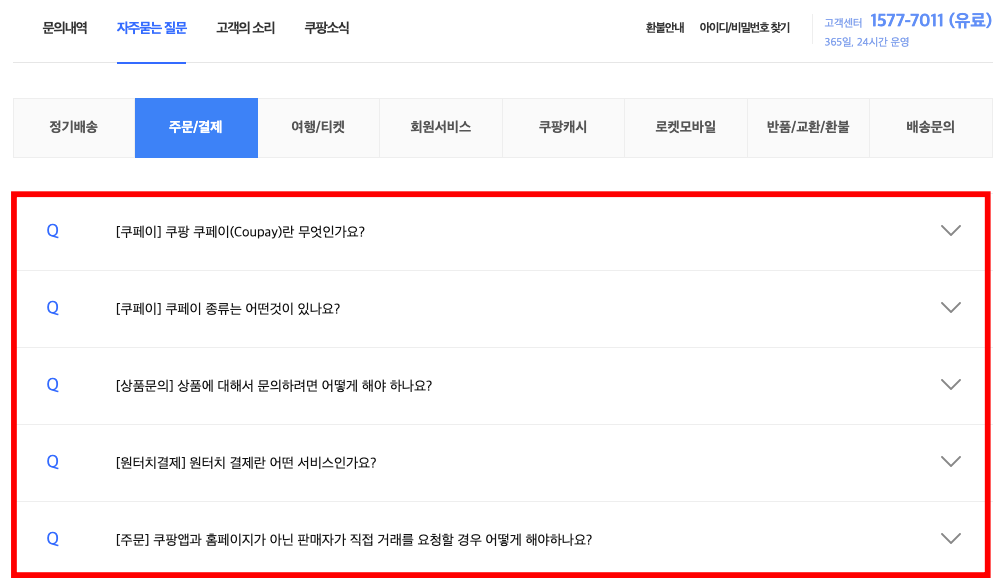Open the 문의내역 menu

(x=65, y=28)
